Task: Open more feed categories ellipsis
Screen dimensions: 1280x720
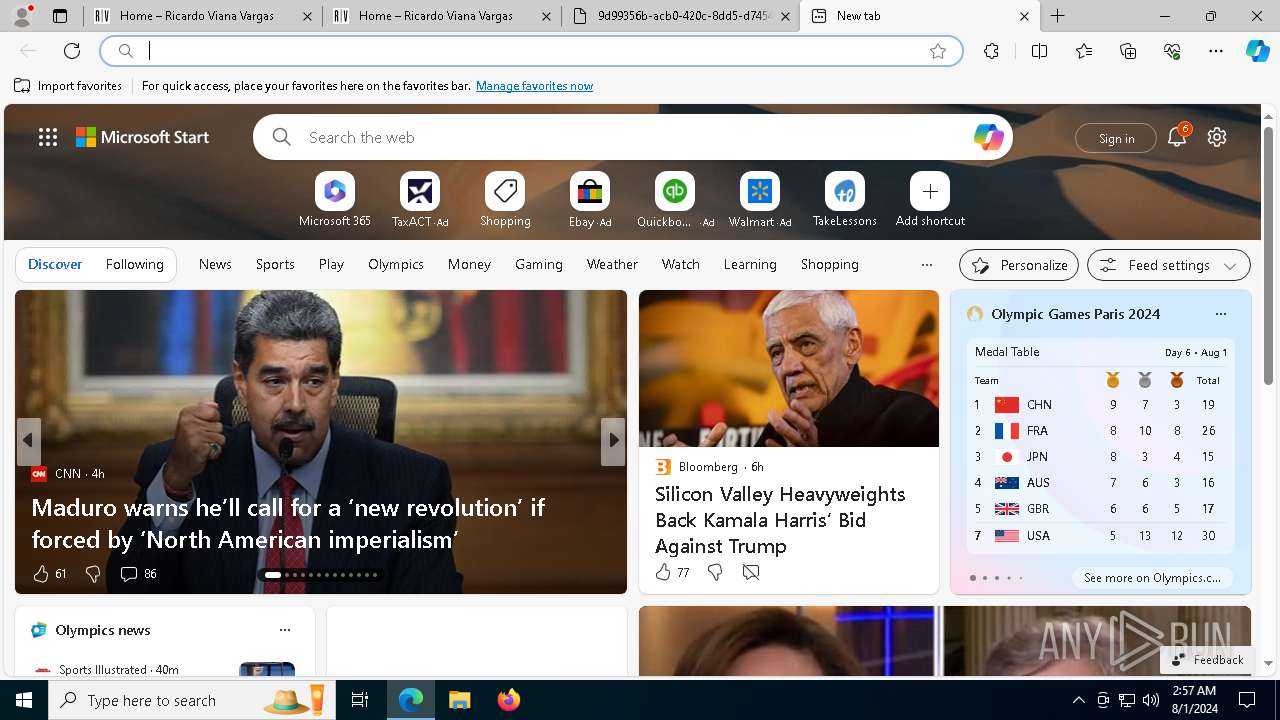Action: (927, 265)
